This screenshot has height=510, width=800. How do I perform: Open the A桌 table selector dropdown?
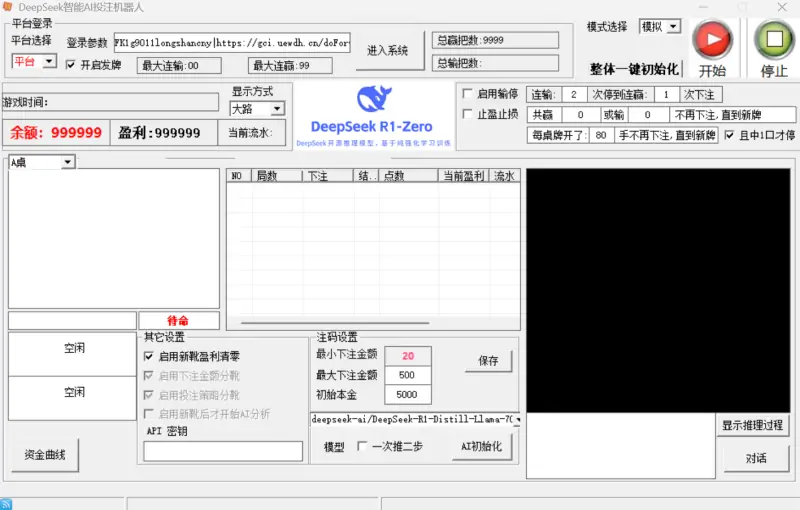(41, 162)
